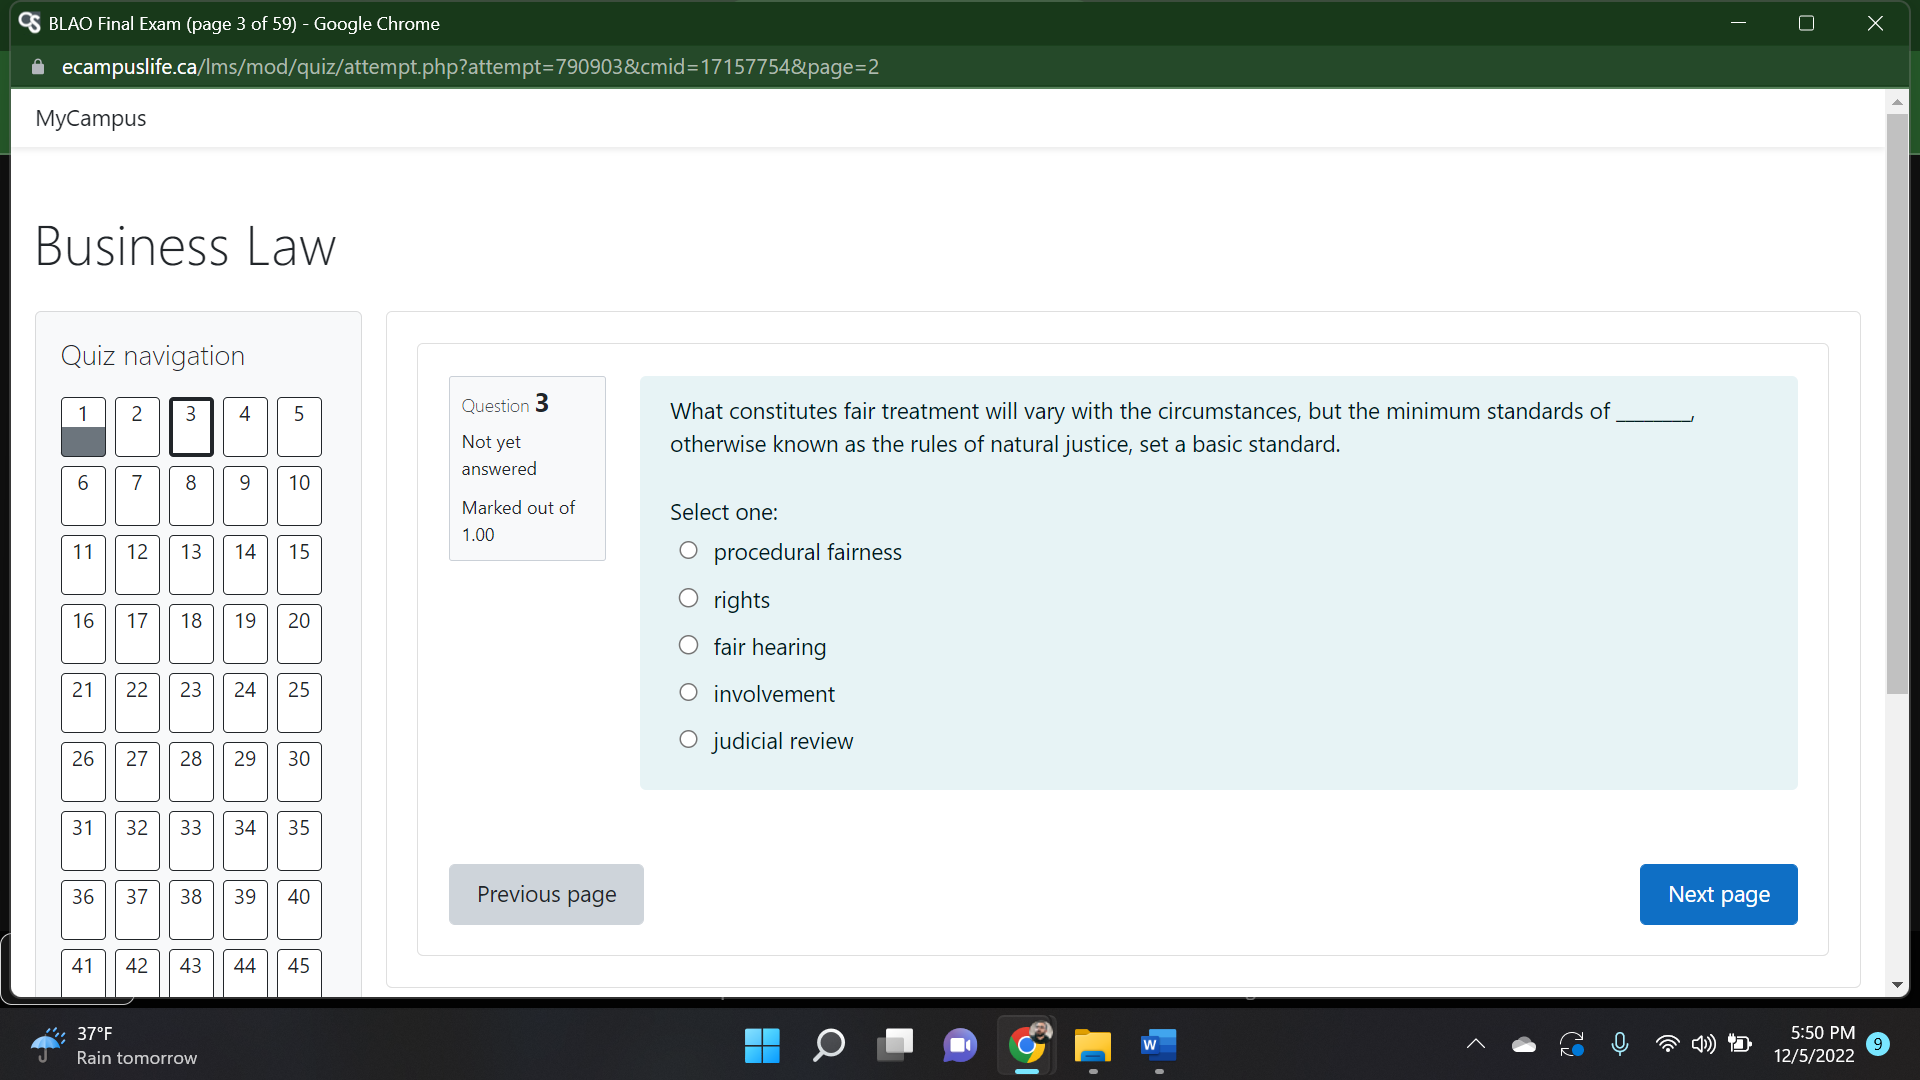
Task: Open weather widget showing 37°F
Action: pyautogui.click(x=112, y=1045)
